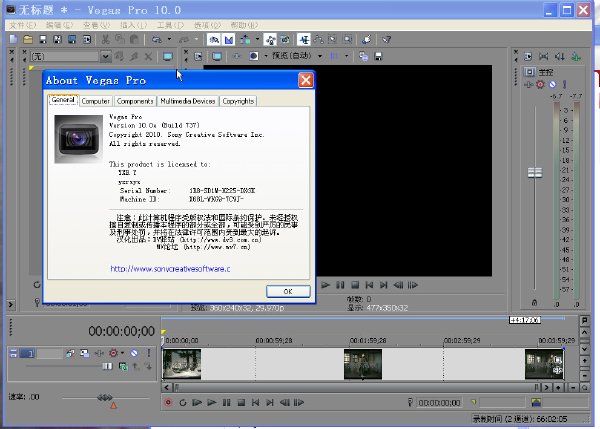Open master bus FX icon under 主控

[529, 84]
